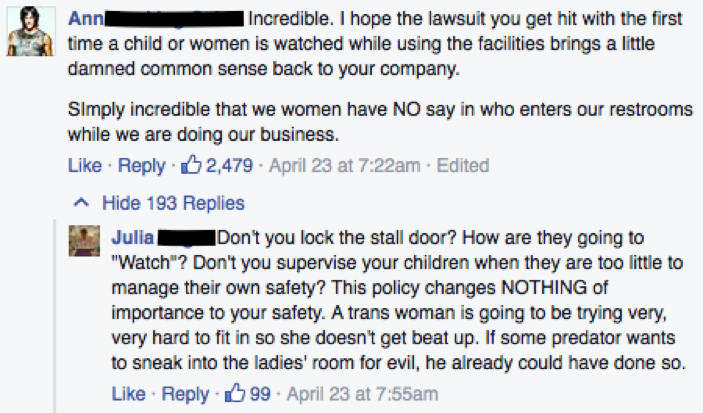Like Julia's reply comment
The width and height of the screenshot is (703, 413).
tap(128, 394)
